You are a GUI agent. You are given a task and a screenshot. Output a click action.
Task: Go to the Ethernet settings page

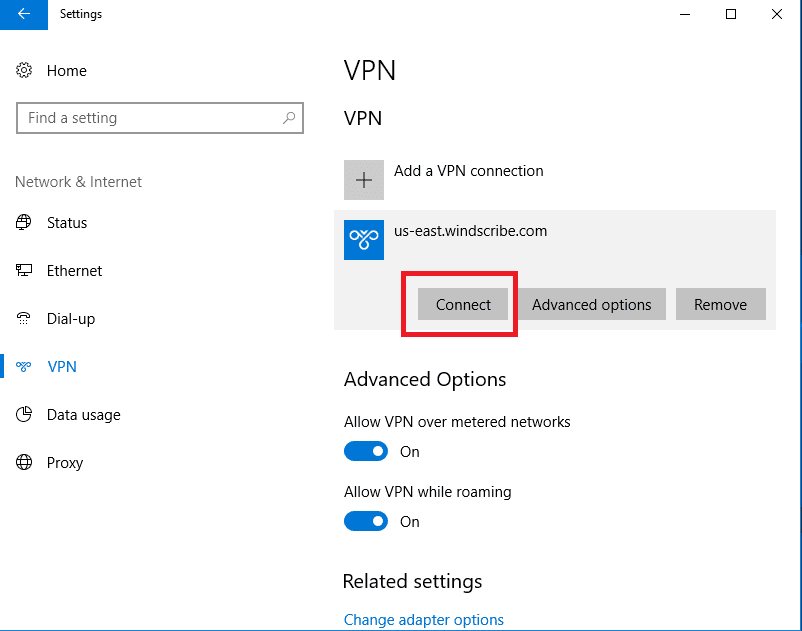tap(74, 271)
